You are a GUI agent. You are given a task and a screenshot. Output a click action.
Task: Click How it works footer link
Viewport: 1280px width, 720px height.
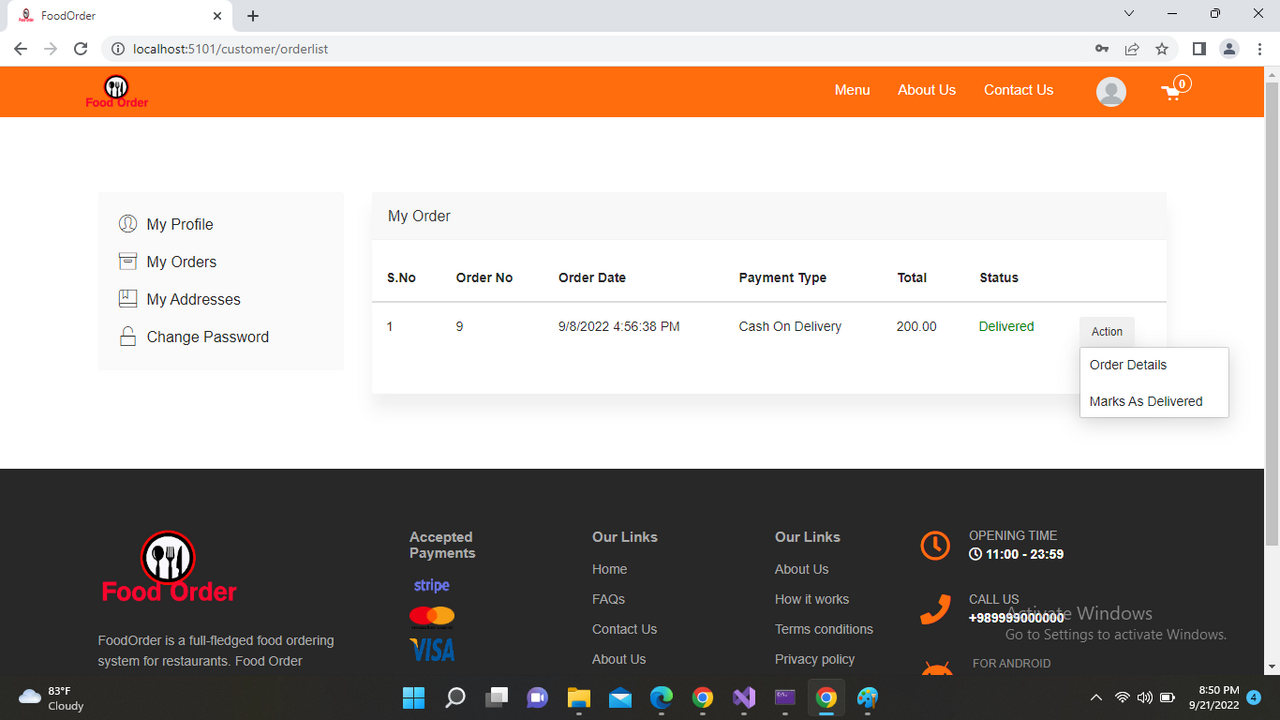812,599
